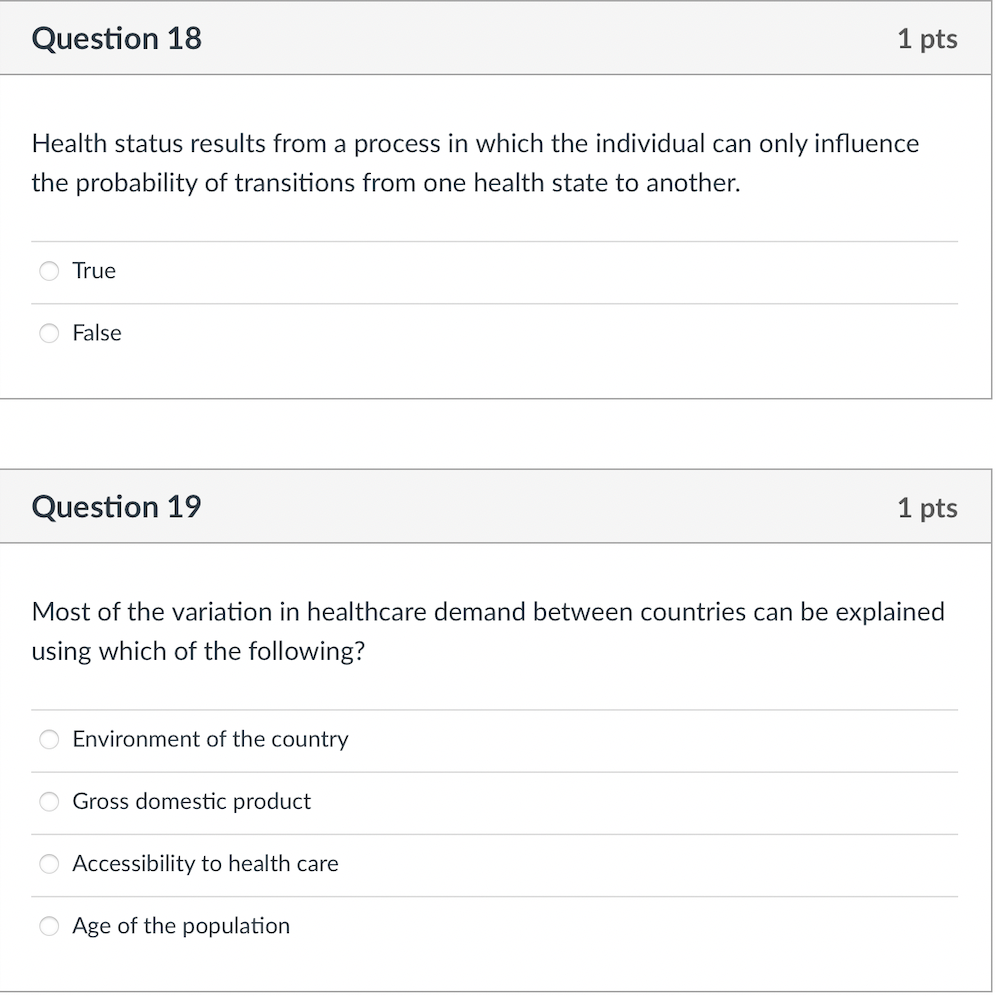Screen dimensions: 996x996
Task: Click the True answer label text
Action: 93,271
